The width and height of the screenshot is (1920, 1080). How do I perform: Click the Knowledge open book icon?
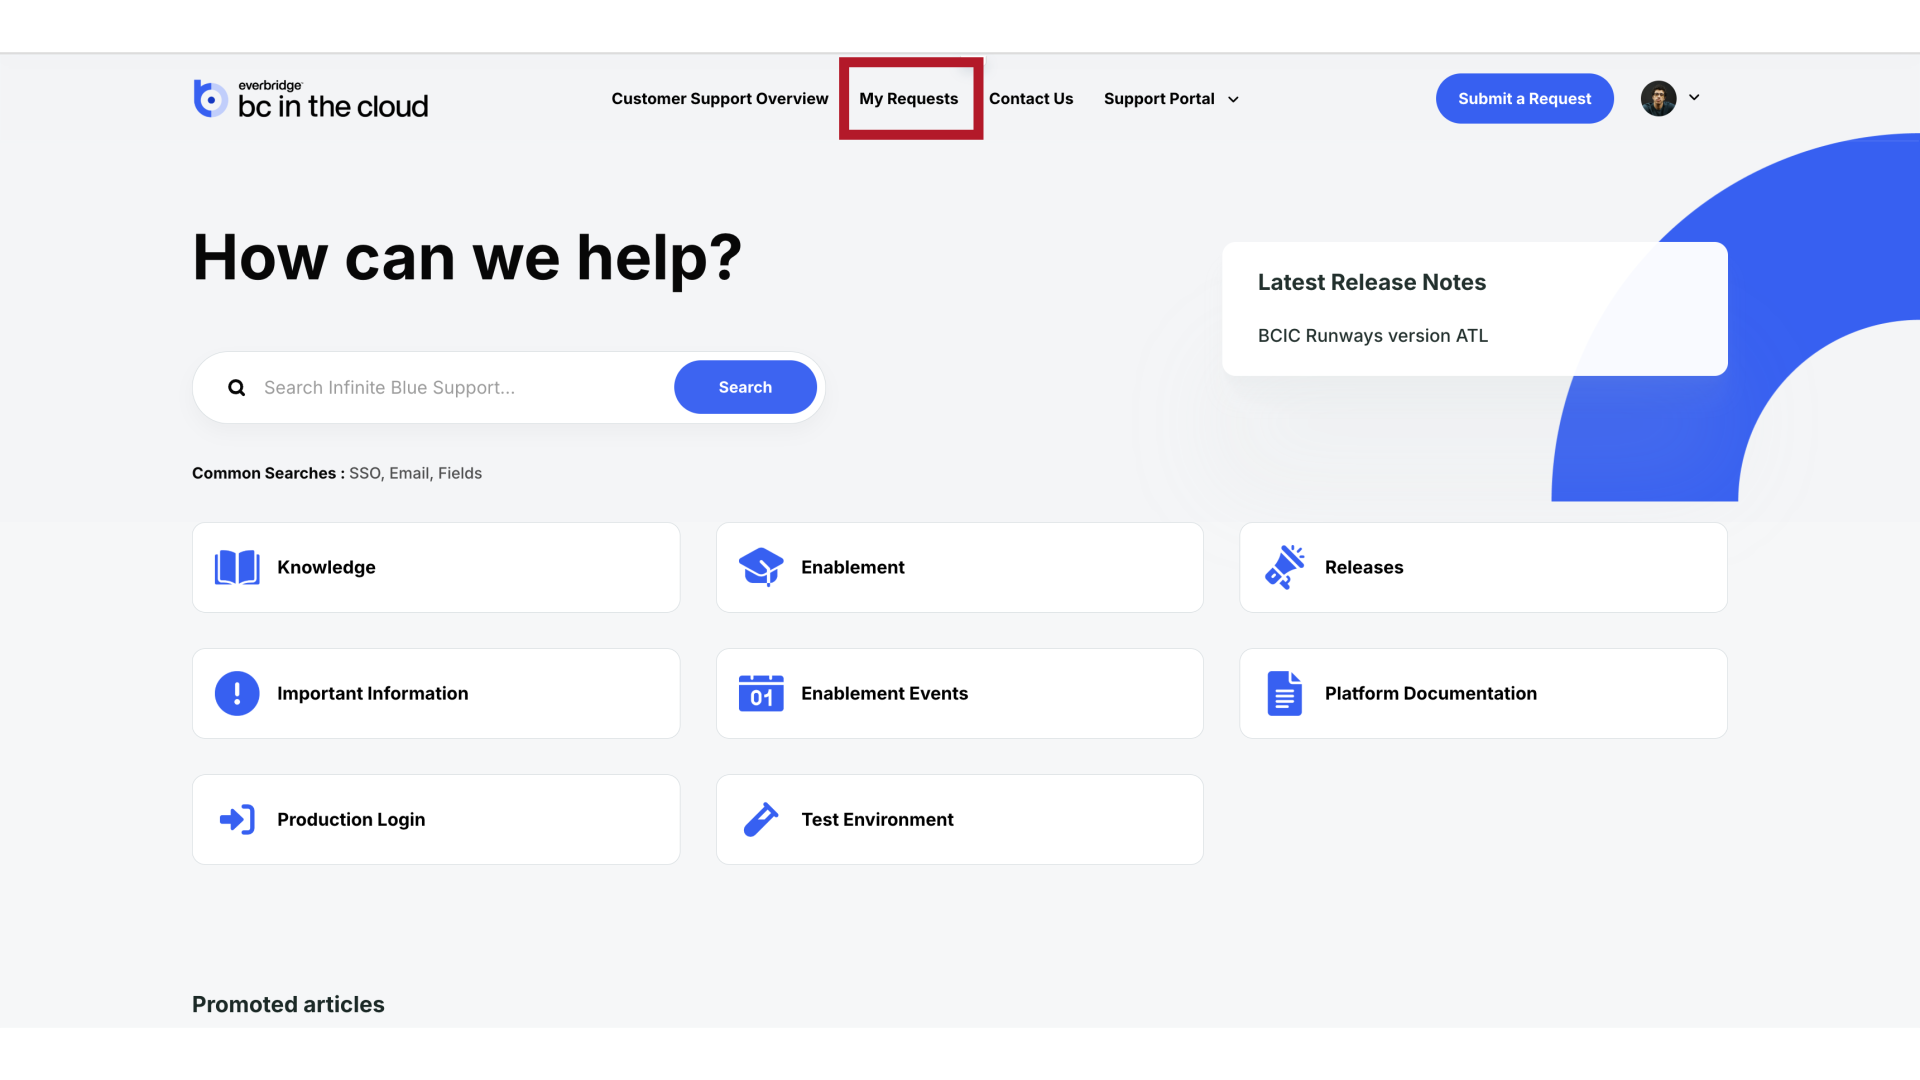[x=237, y=567]
